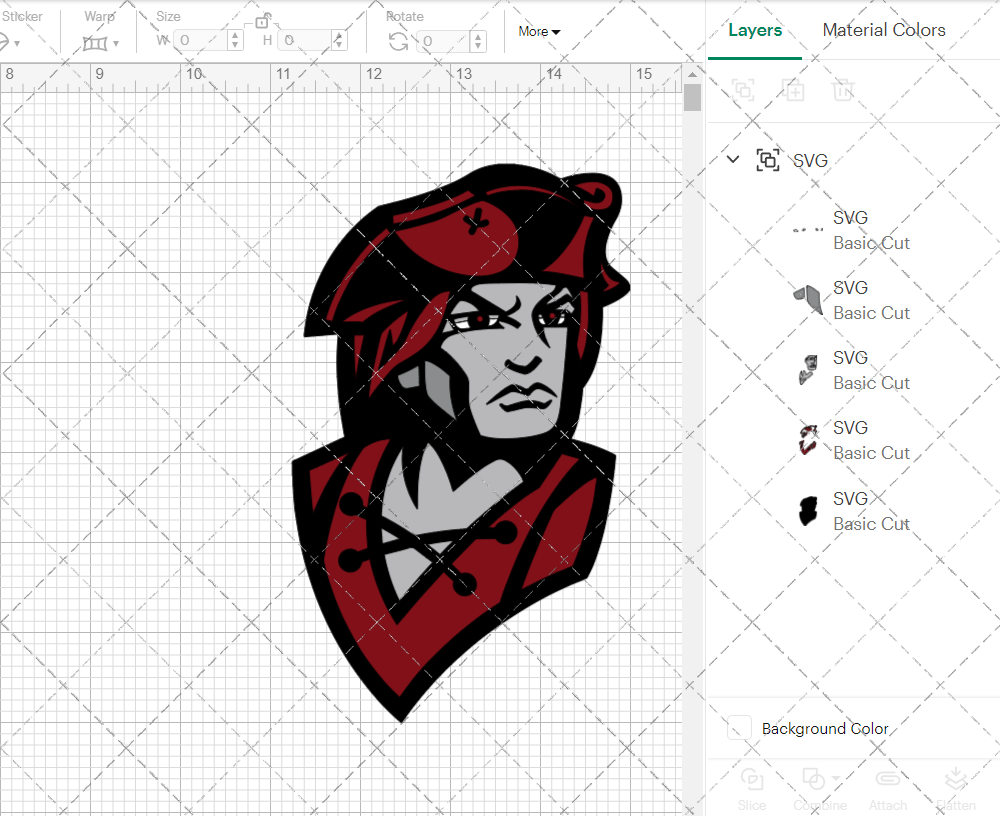Screen dimensions: 1000x816
Task: Click the Group icon in Layers panel
Action: (743, 90)
